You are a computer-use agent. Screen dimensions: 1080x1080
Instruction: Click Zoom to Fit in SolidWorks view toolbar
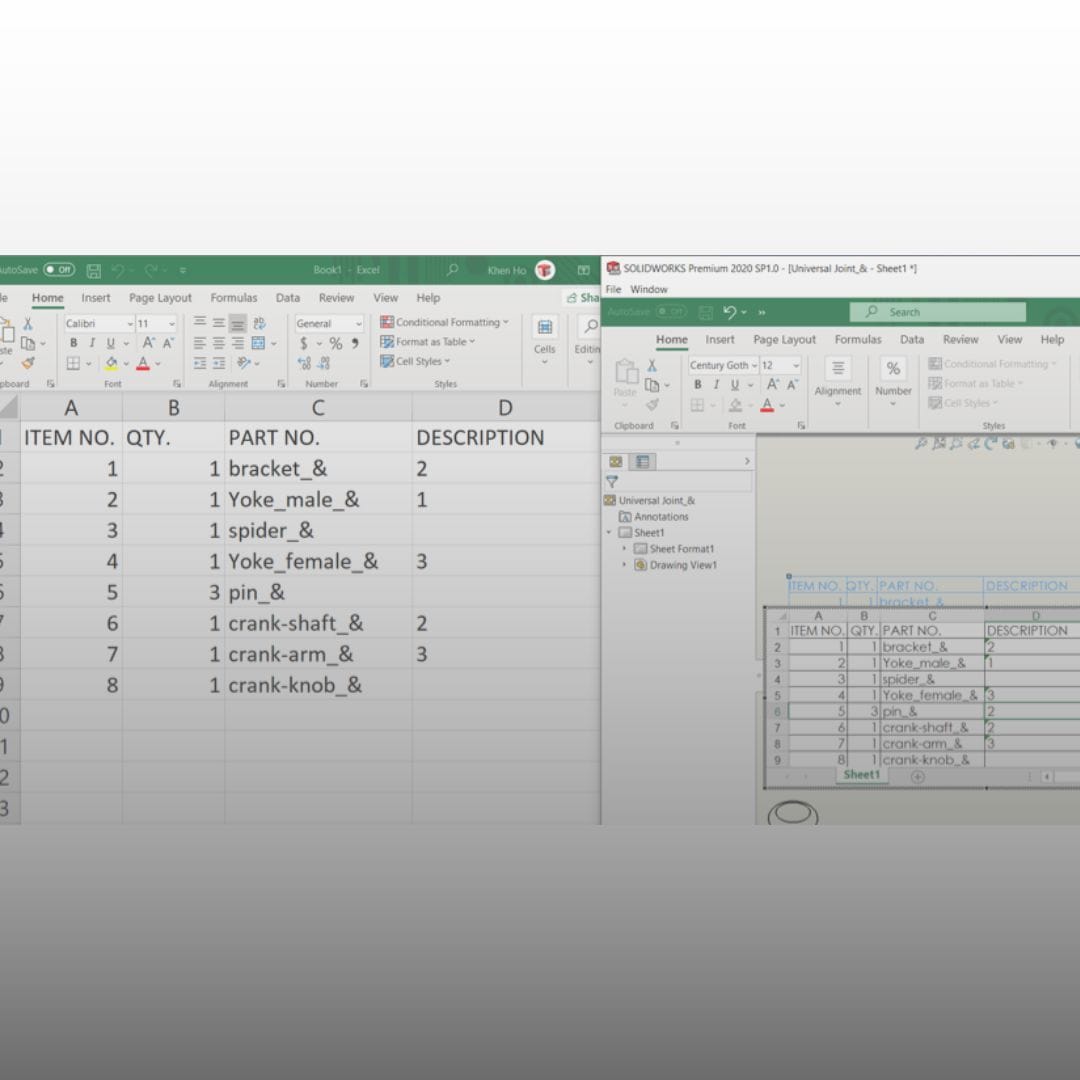[x=922, y=443]
